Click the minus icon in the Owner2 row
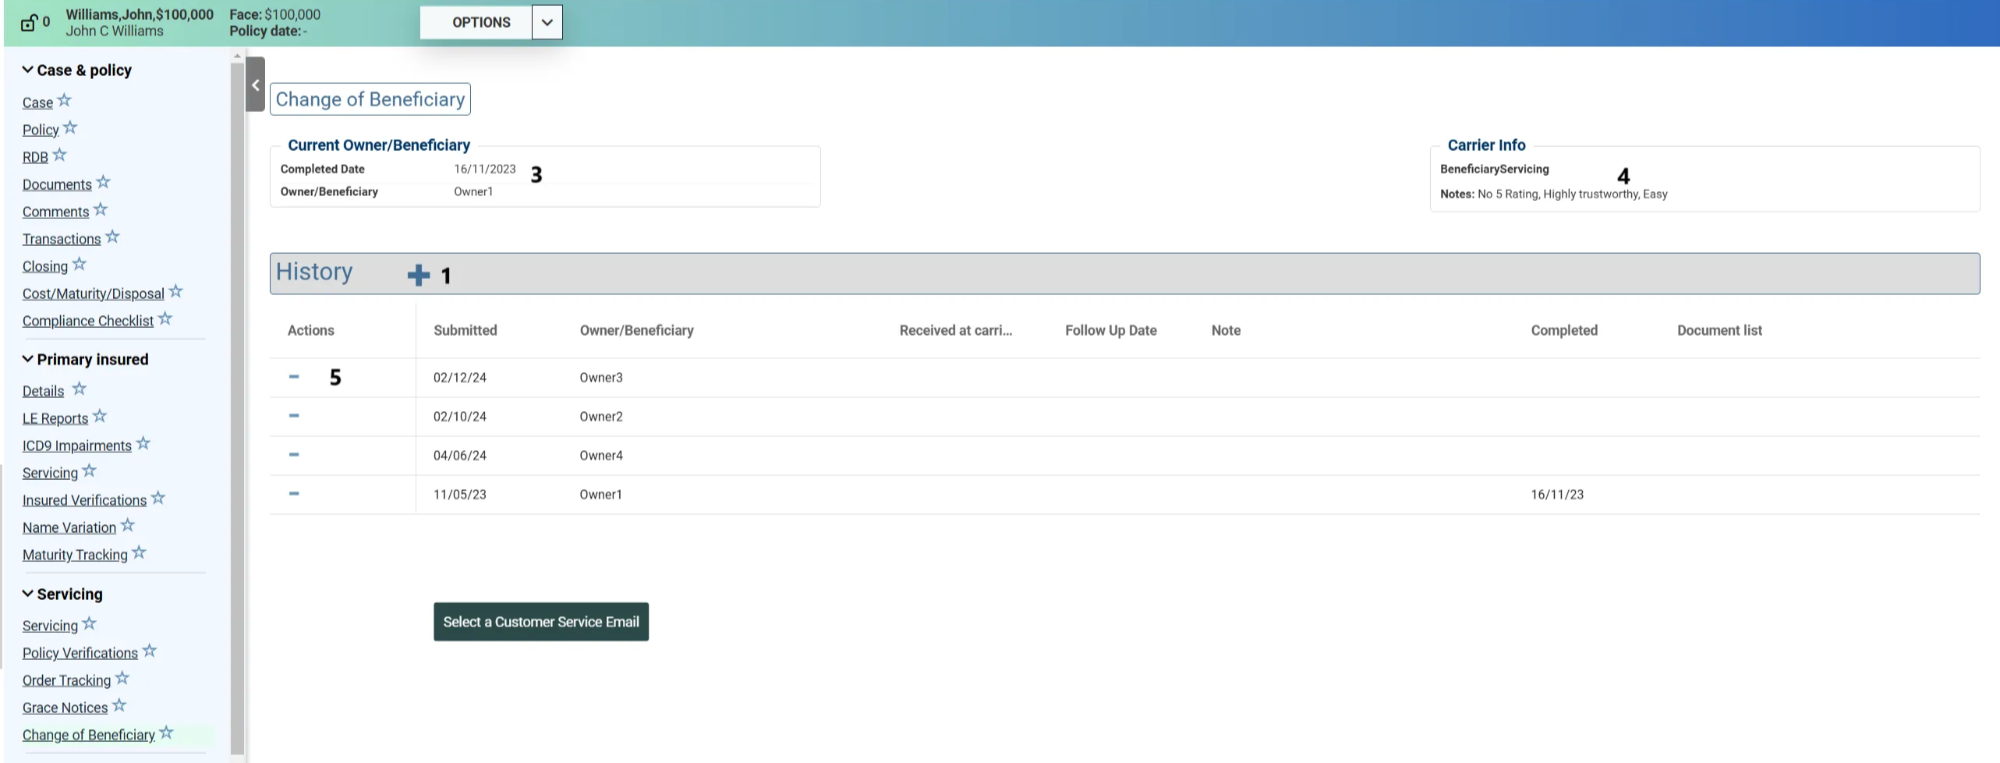The image size is (2000, 763). coord(294,416)
